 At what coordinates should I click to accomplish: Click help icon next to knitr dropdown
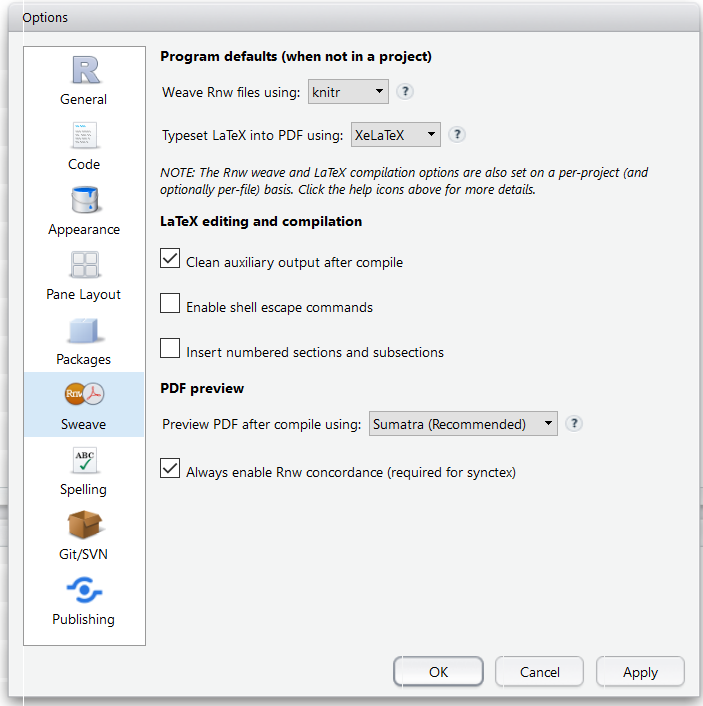405,92
